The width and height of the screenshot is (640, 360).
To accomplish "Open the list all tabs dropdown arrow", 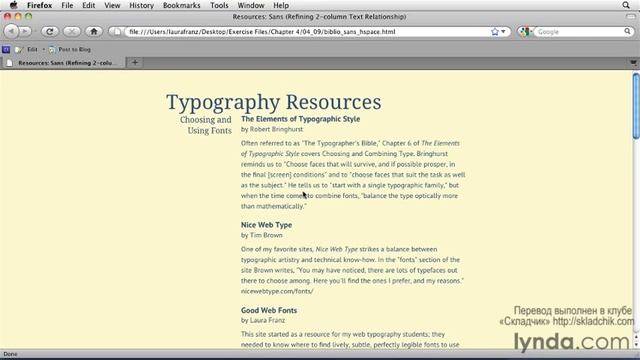I will [x=633, y=62].
